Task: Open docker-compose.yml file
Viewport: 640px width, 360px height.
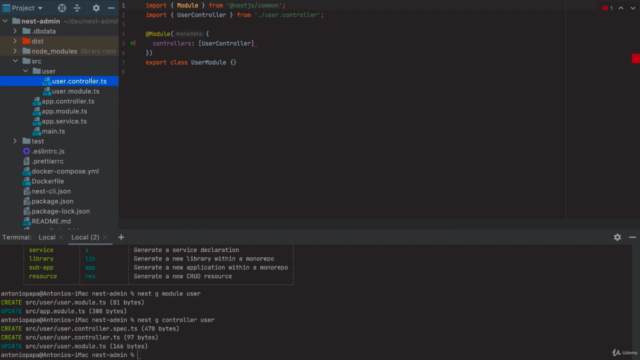Action: pyautogui.click(x=65, y=171)
